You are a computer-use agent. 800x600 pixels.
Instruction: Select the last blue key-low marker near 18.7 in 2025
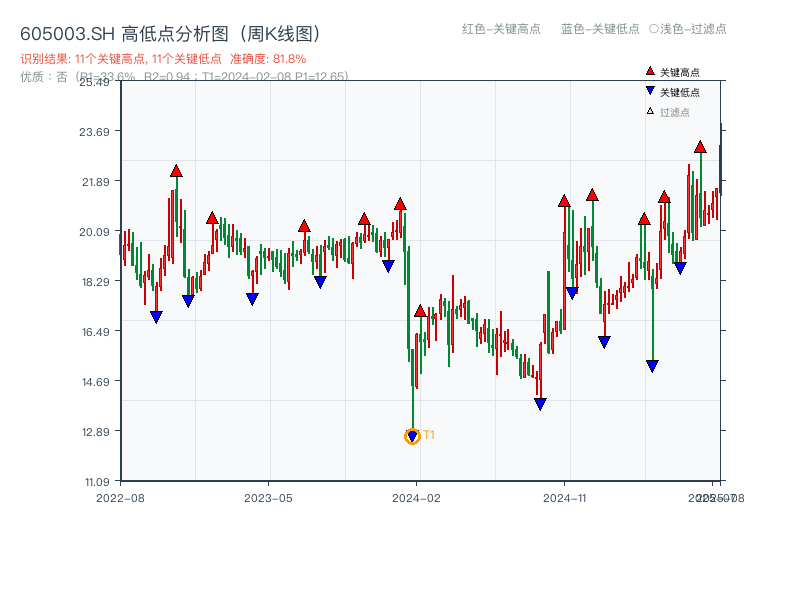tap(680, 268)
